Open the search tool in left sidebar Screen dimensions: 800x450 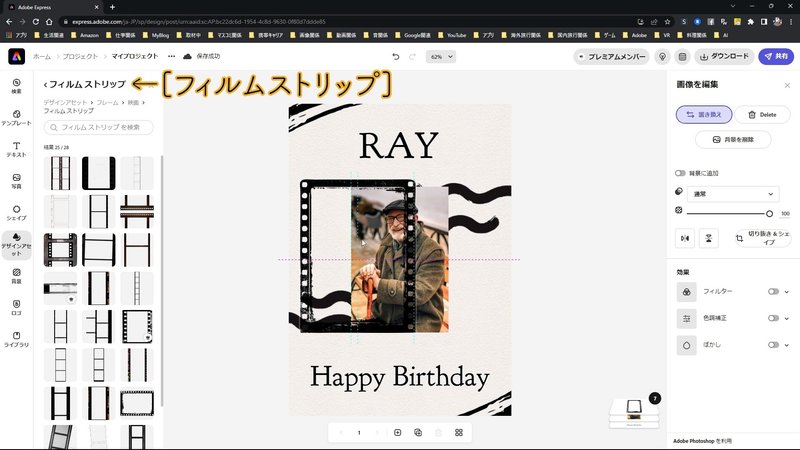[x=16, y=86]
